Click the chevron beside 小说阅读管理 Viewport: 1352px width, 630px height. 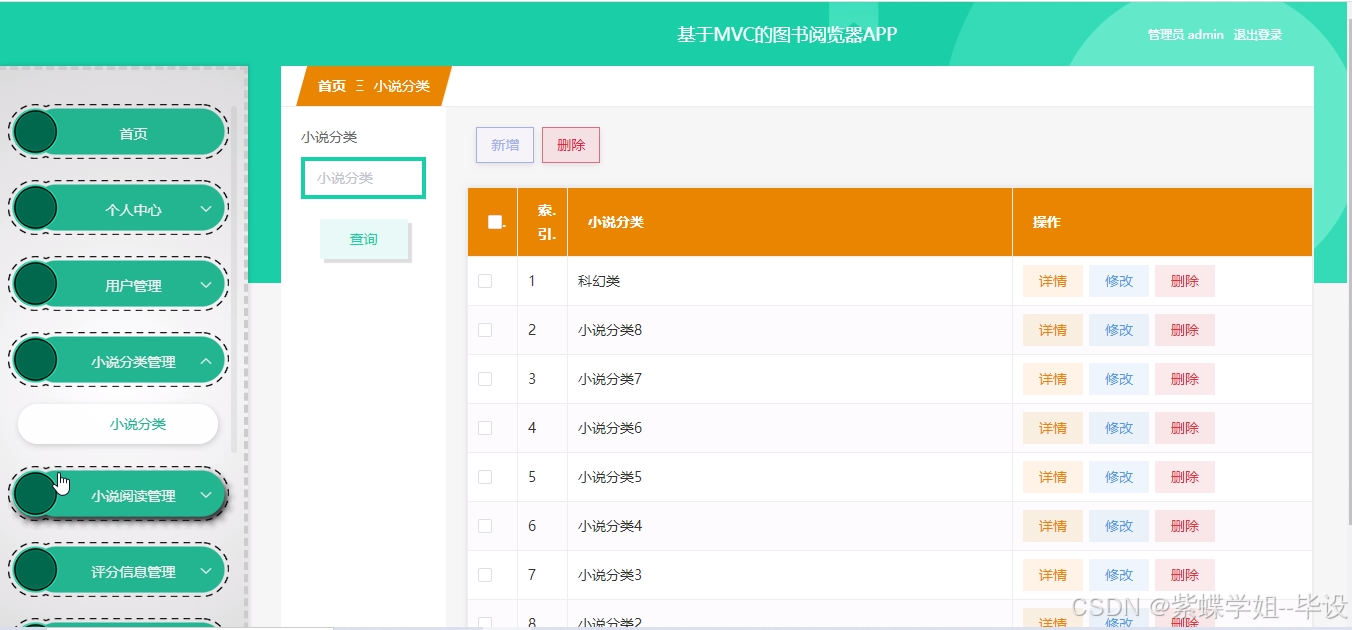point(206,495)
